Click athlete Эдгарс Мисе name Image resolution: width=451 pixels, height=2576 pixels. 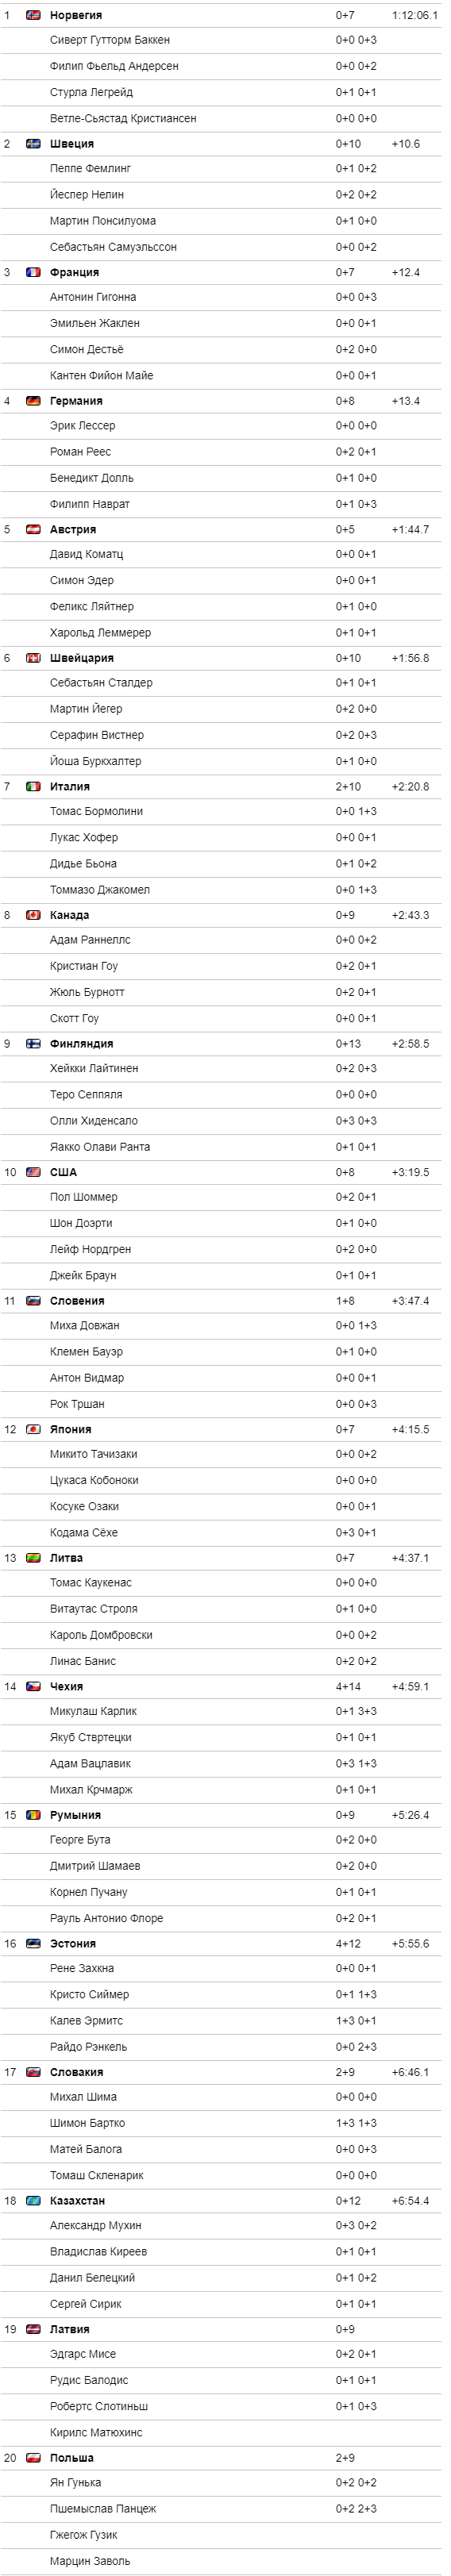coord(83,2354)
